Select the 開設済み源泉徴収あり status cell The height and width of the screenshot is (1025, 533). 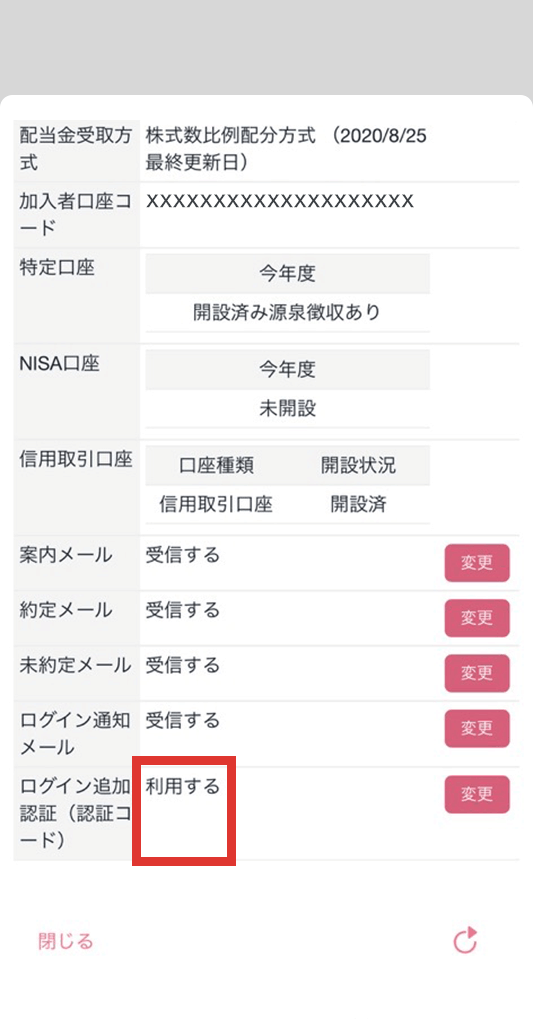click(287, 312)
